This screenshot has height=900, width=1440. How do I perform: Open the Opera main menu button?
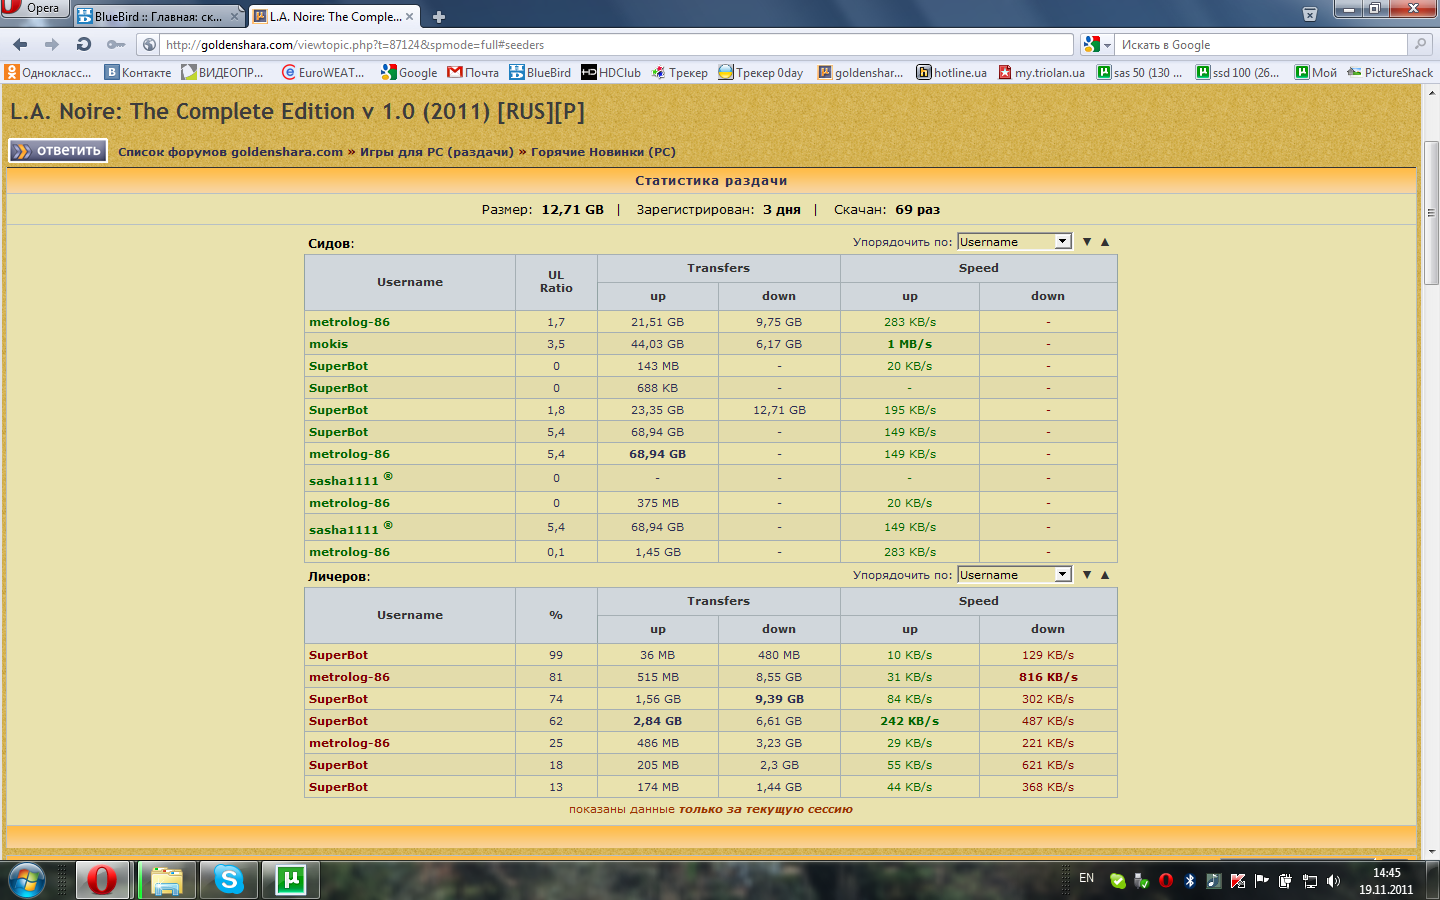tap(34, 9)
